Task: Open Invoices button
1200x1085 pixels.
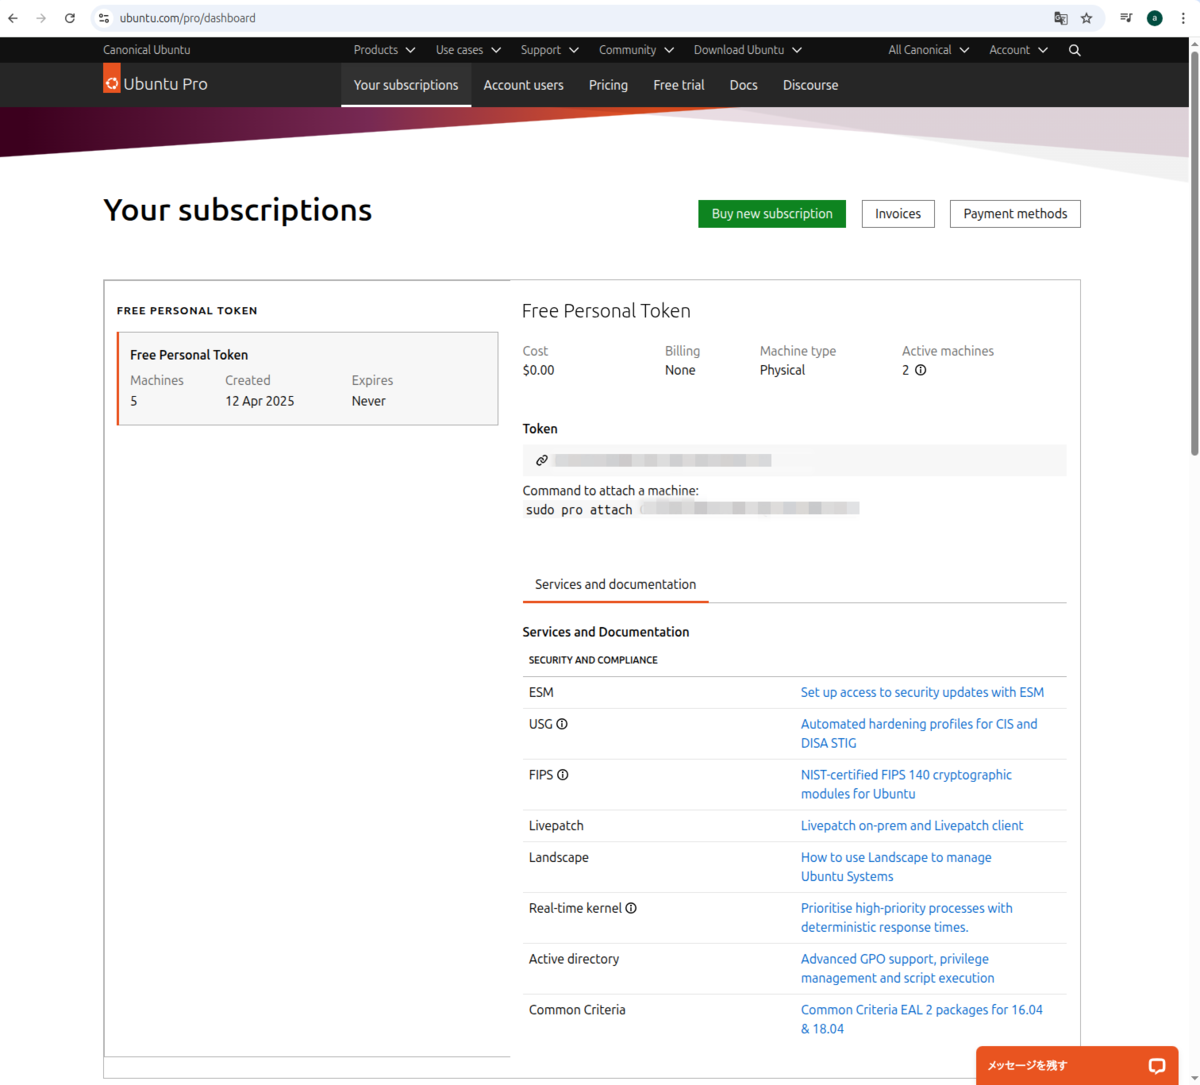Action: (x=898, y=214)
